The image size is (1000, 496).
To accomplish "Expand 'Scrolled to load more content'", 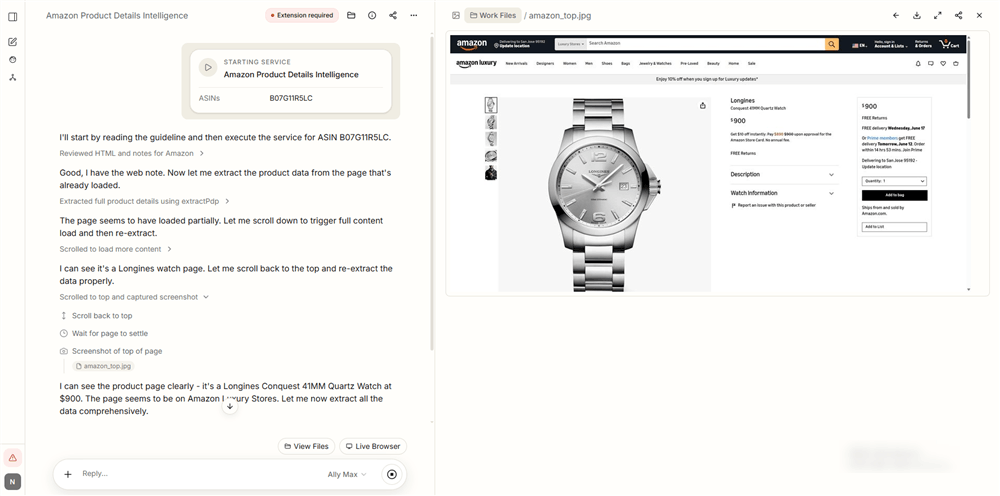I will [116, 249].
